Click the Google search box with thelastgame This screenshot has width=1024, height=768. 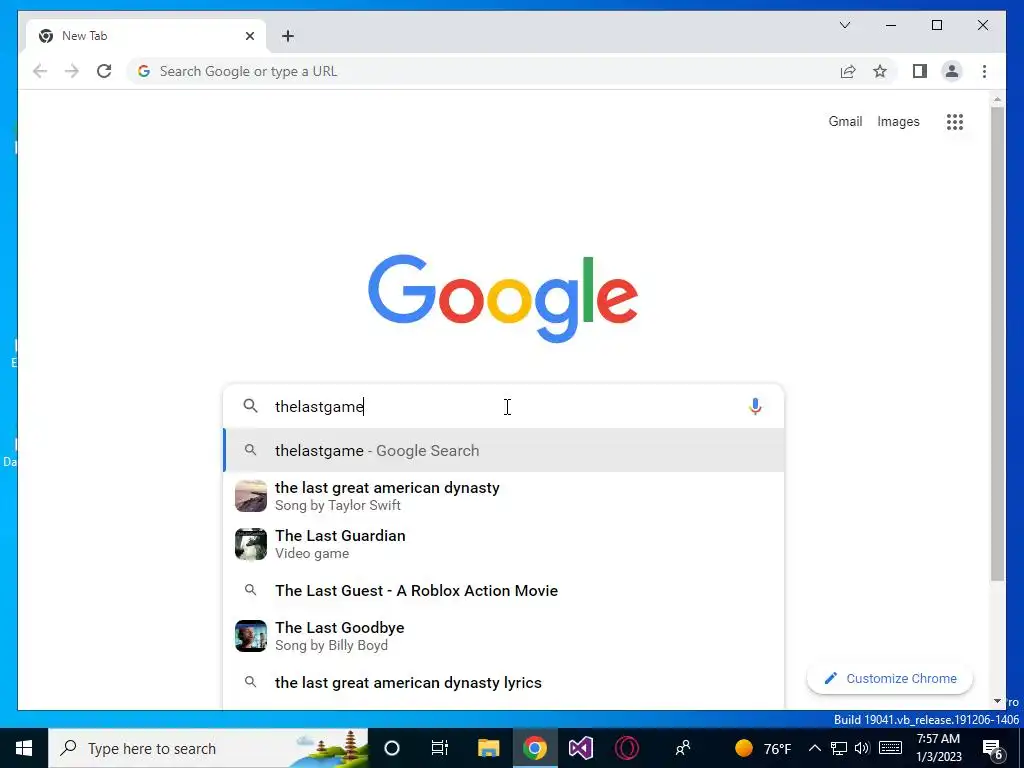pyautogui.click(x=503, y=406)
